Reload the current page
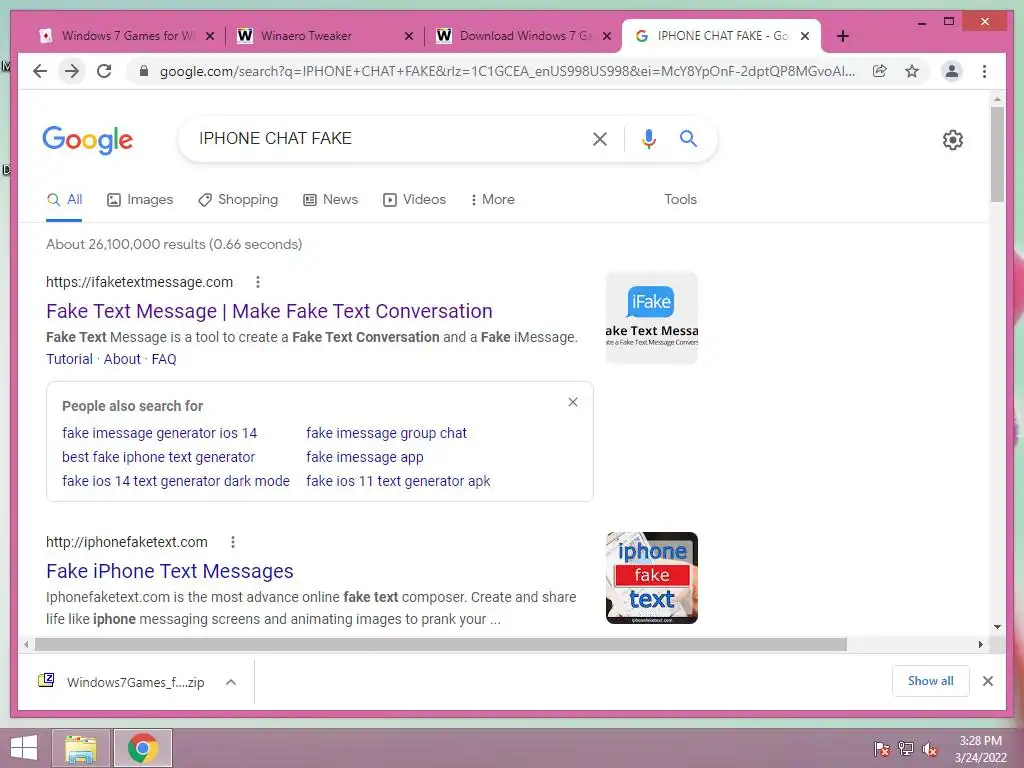1024x768 pixels. coord(104,71)
